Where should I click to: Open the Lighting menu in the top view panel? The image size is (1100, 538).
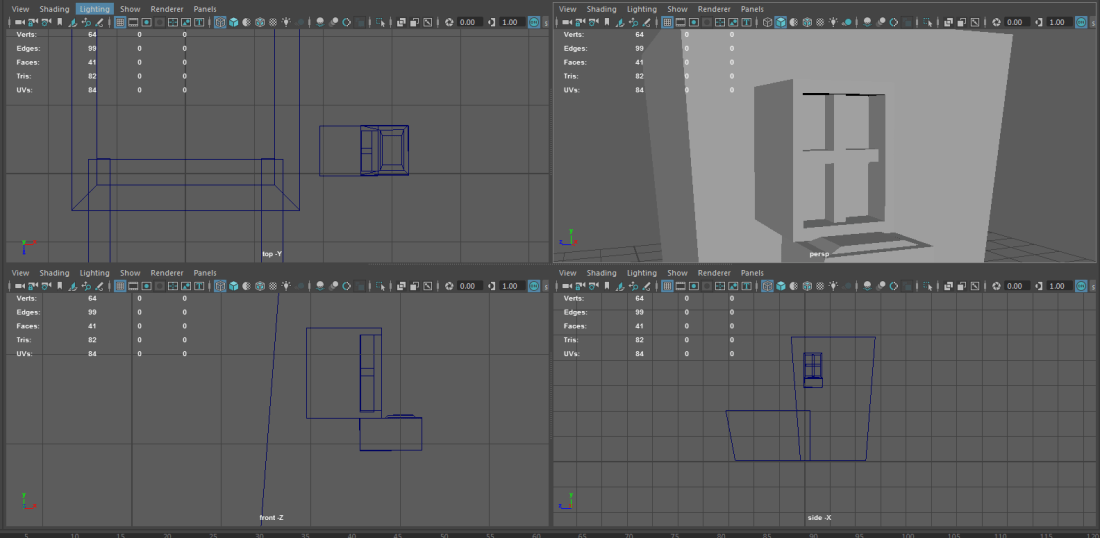94,9
